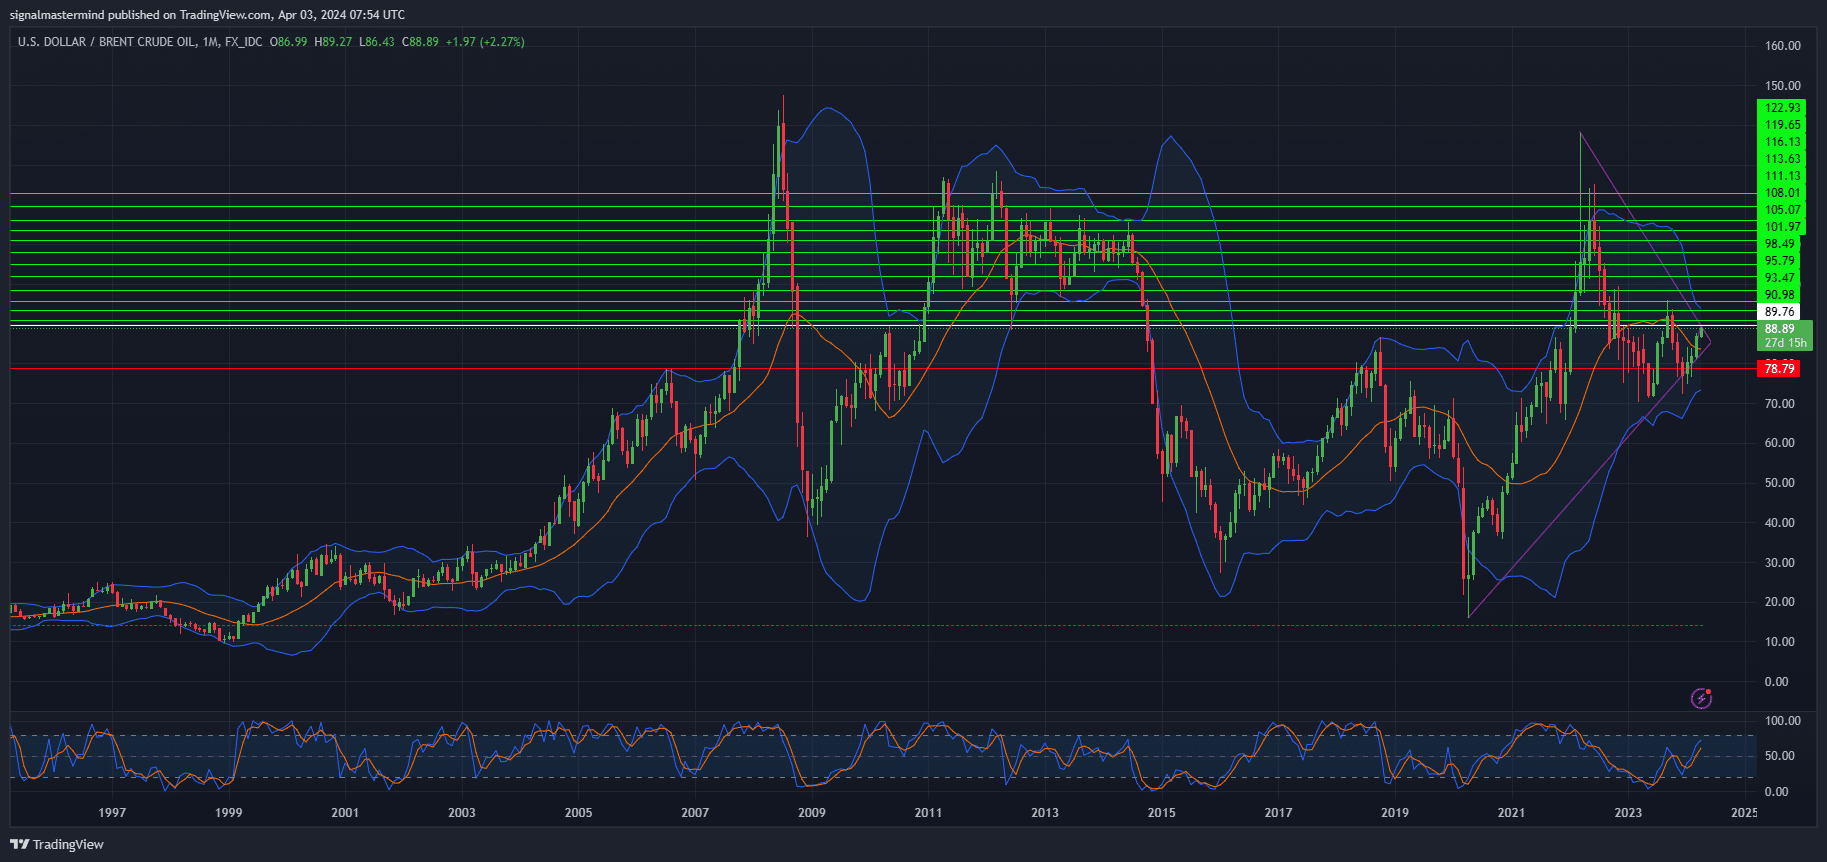This screenshot has width=1827, height=862.
Task: Click the red 78.79 price level label
Action: 1779,369
